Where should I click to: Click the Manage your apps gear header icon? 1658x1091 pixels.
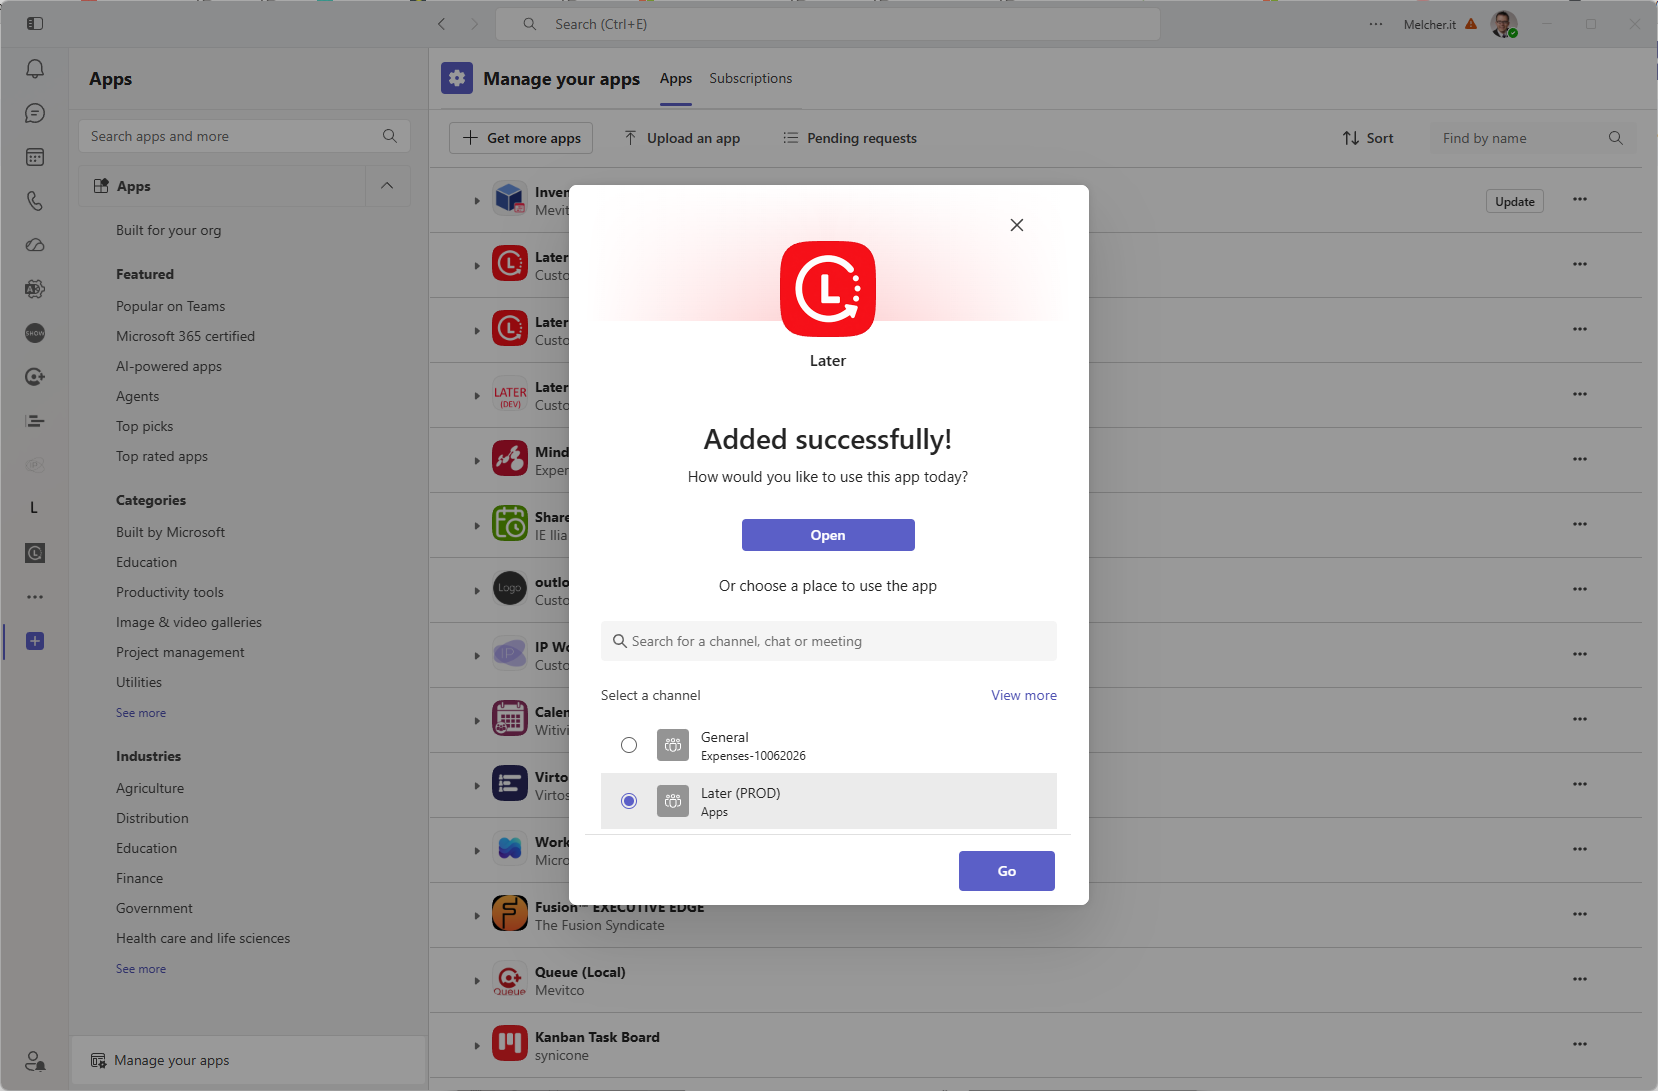pyautogui.click(x=457, y=78)
